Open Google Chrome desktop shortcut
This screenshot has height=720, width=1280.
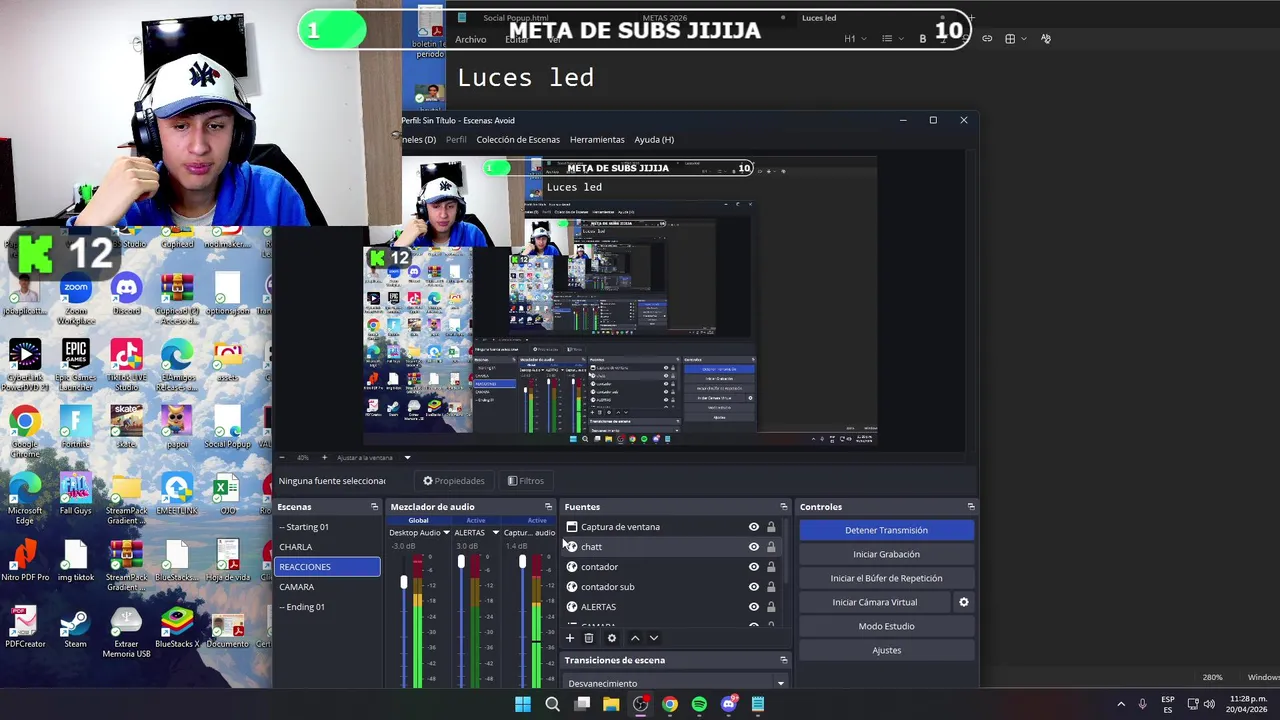coord(25,432)
